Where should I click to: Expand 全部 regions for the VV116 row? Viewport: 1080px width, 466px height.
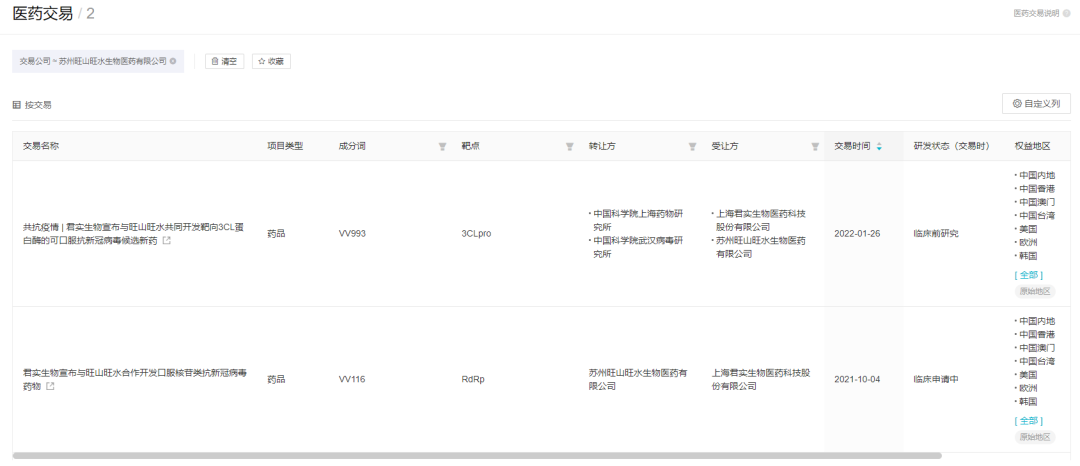point(1028,421)
